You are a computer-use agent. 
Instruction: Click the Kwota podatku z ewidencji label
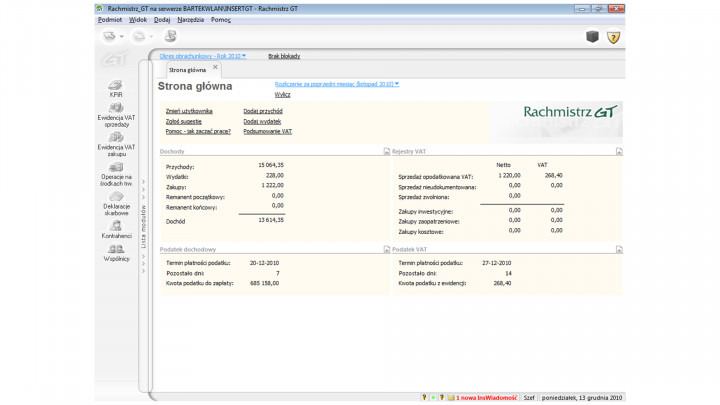432,283
